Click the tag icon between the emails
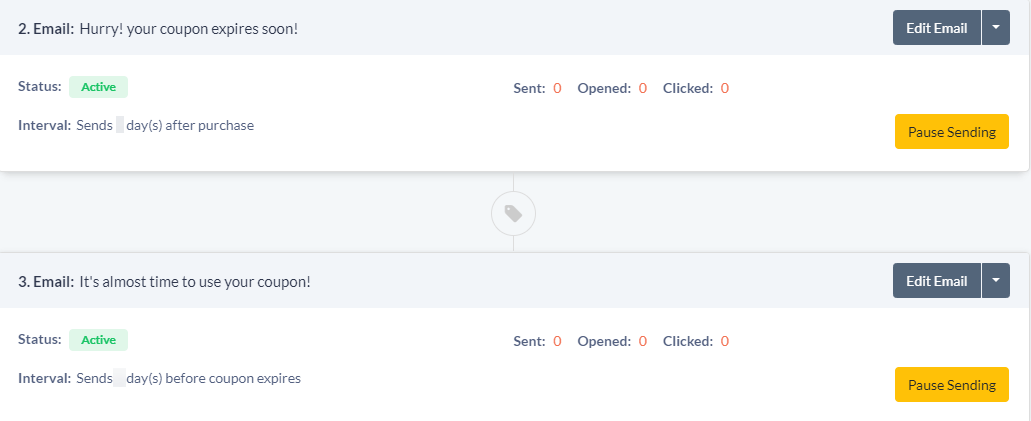The height and width of the screenshot is (421, 1031). [x=513, y=213]
